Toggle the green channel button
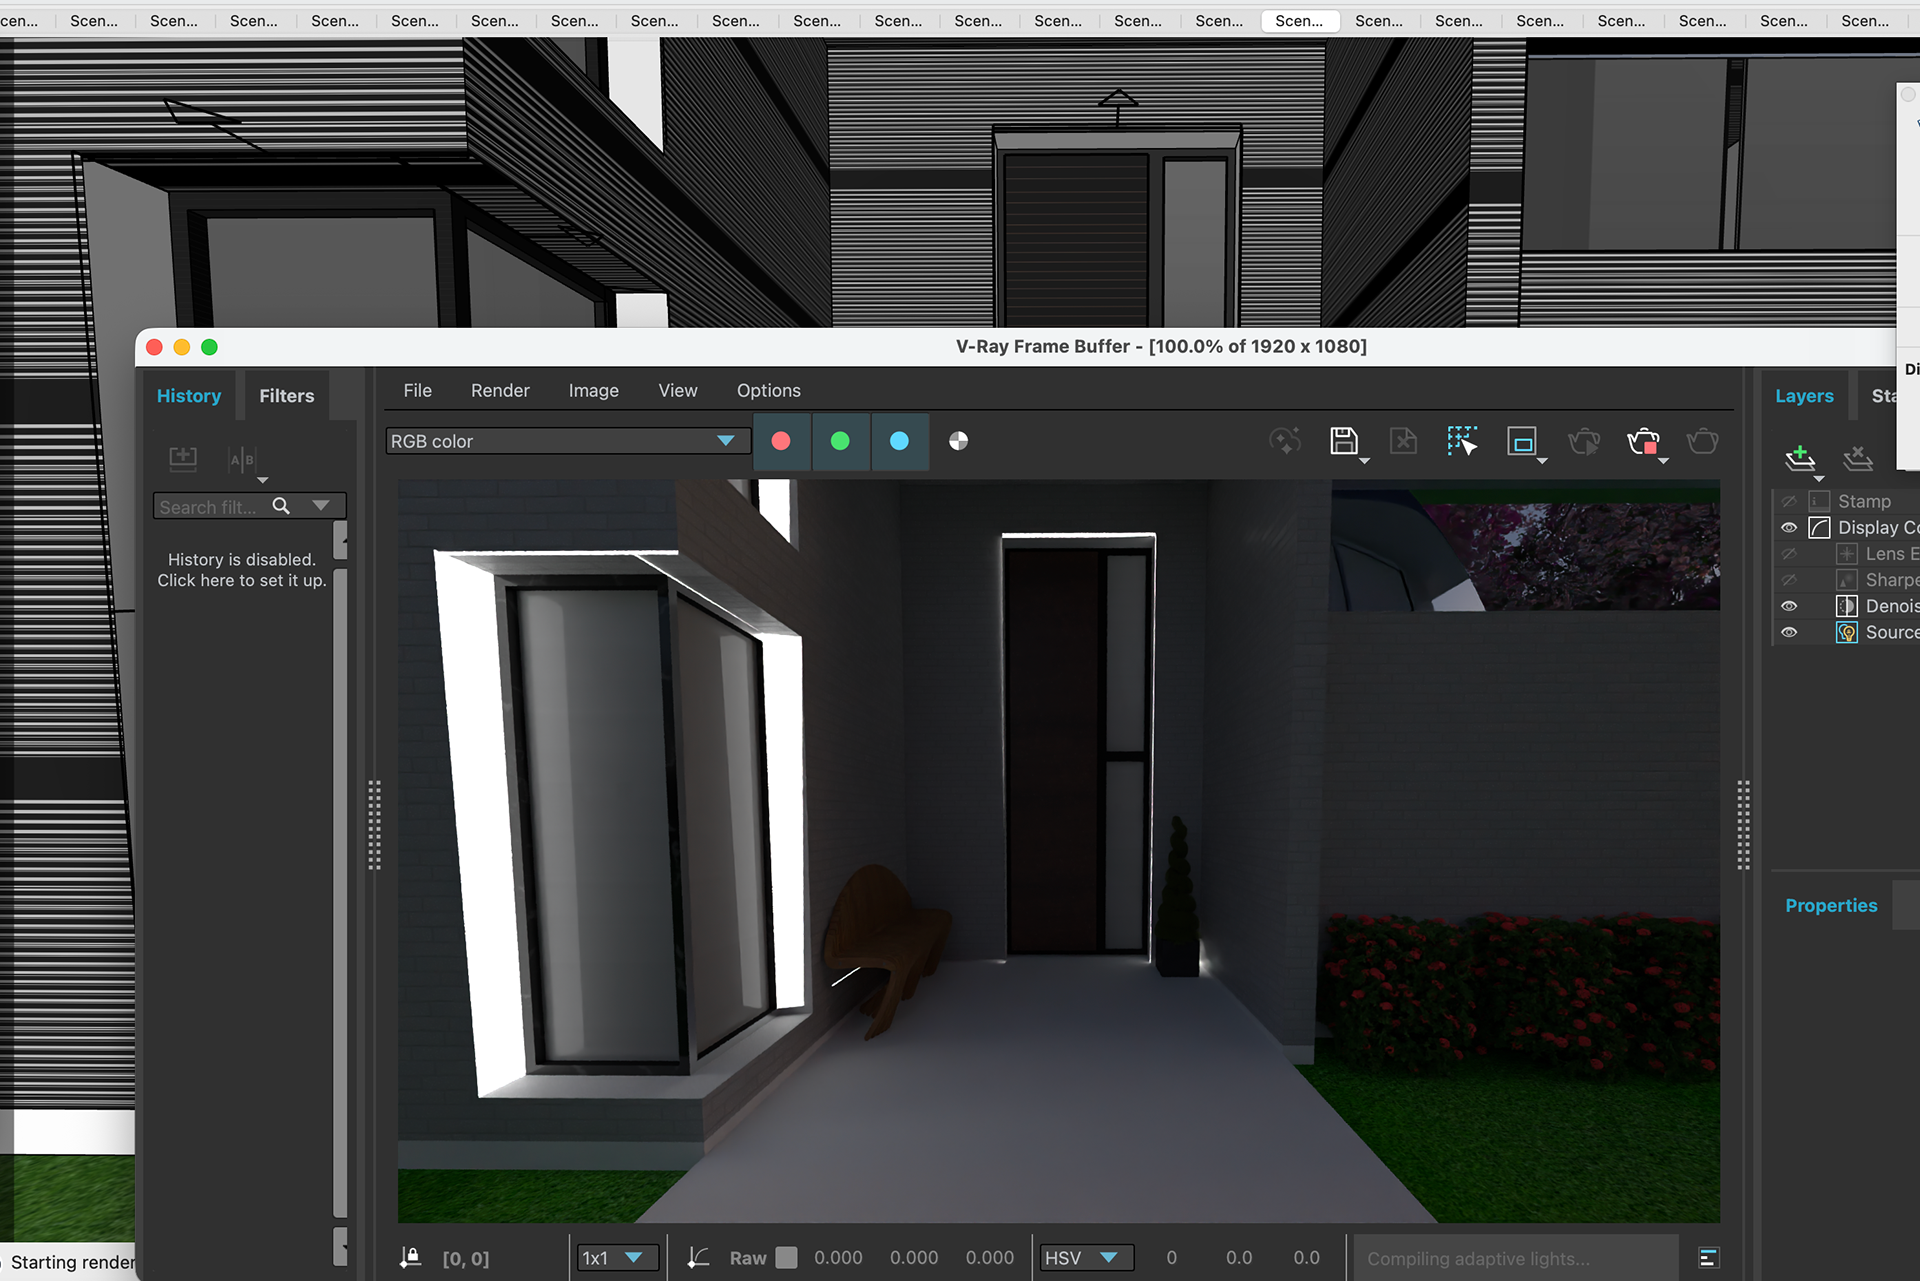Image resolution: width=1920 pixels, height=1281 pixels. click(840, 441)
